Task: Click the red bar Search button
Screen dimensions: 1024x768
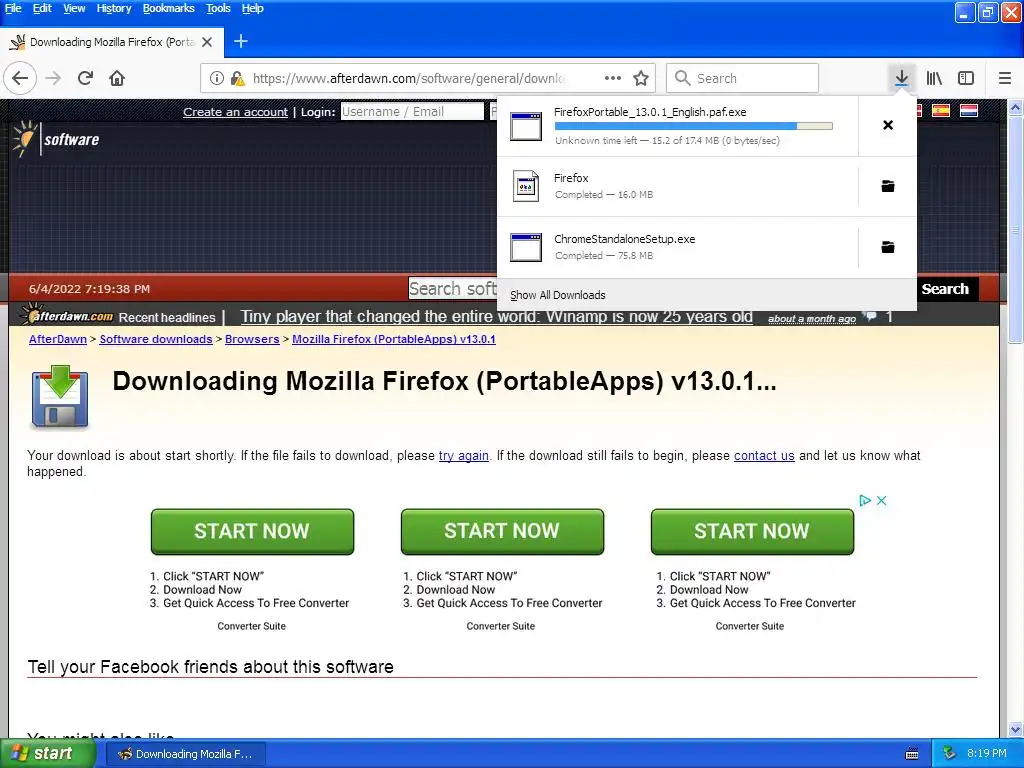Action: point(945,289)
